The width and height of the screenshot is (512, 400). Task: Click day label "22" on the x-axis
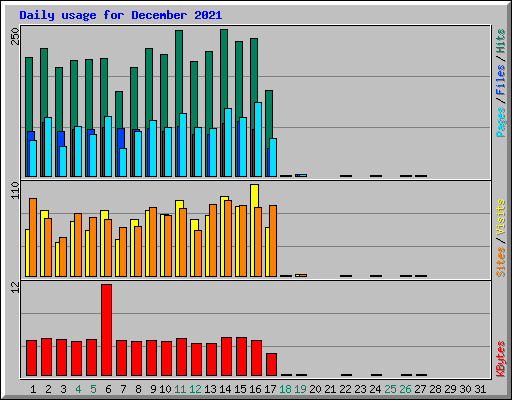point(345,389)
